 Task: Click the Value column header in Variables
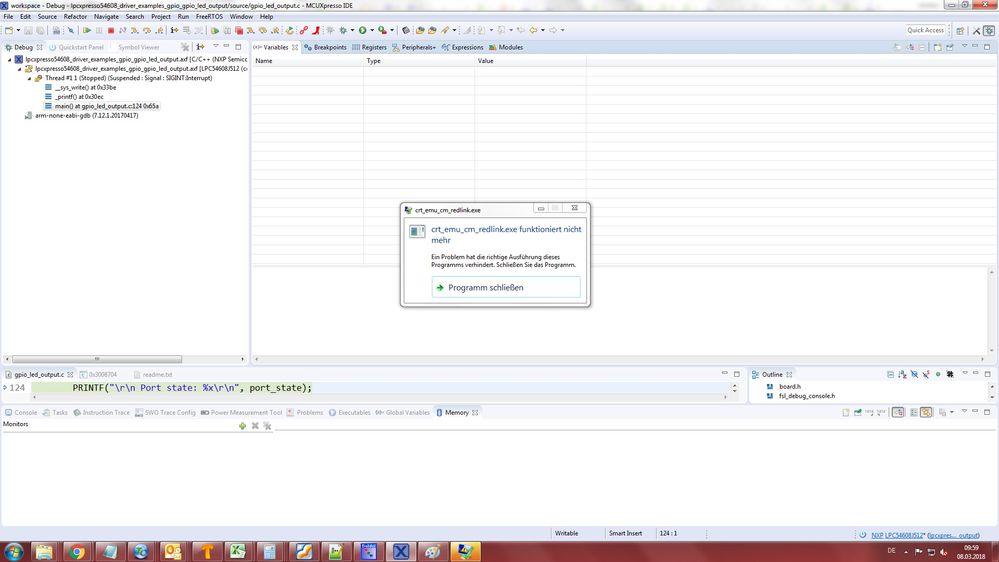point(530,61)
